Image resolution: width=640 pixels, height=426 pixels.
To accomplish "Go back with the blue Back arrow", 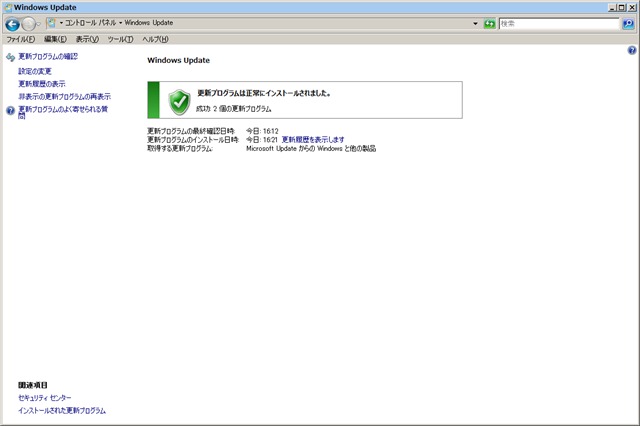I will point(12,24).
